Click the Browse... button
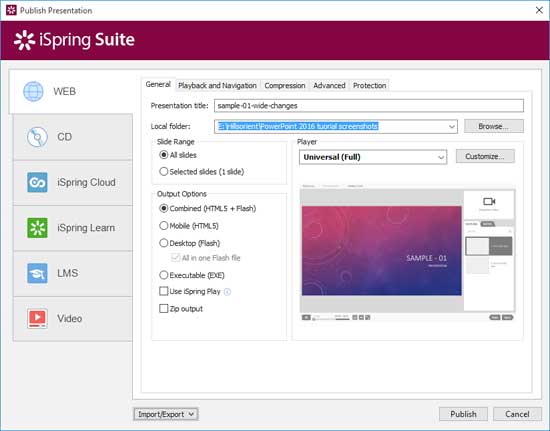550x431 pixels. click(494, 126)
